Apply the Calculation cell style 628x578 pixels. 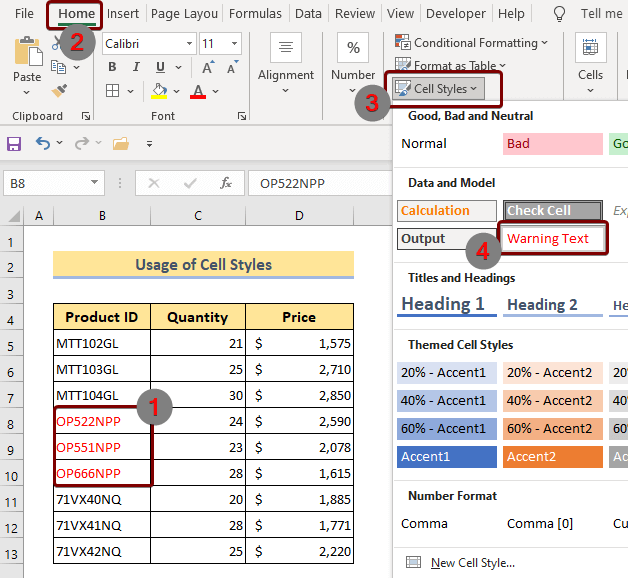coord(447,211)
